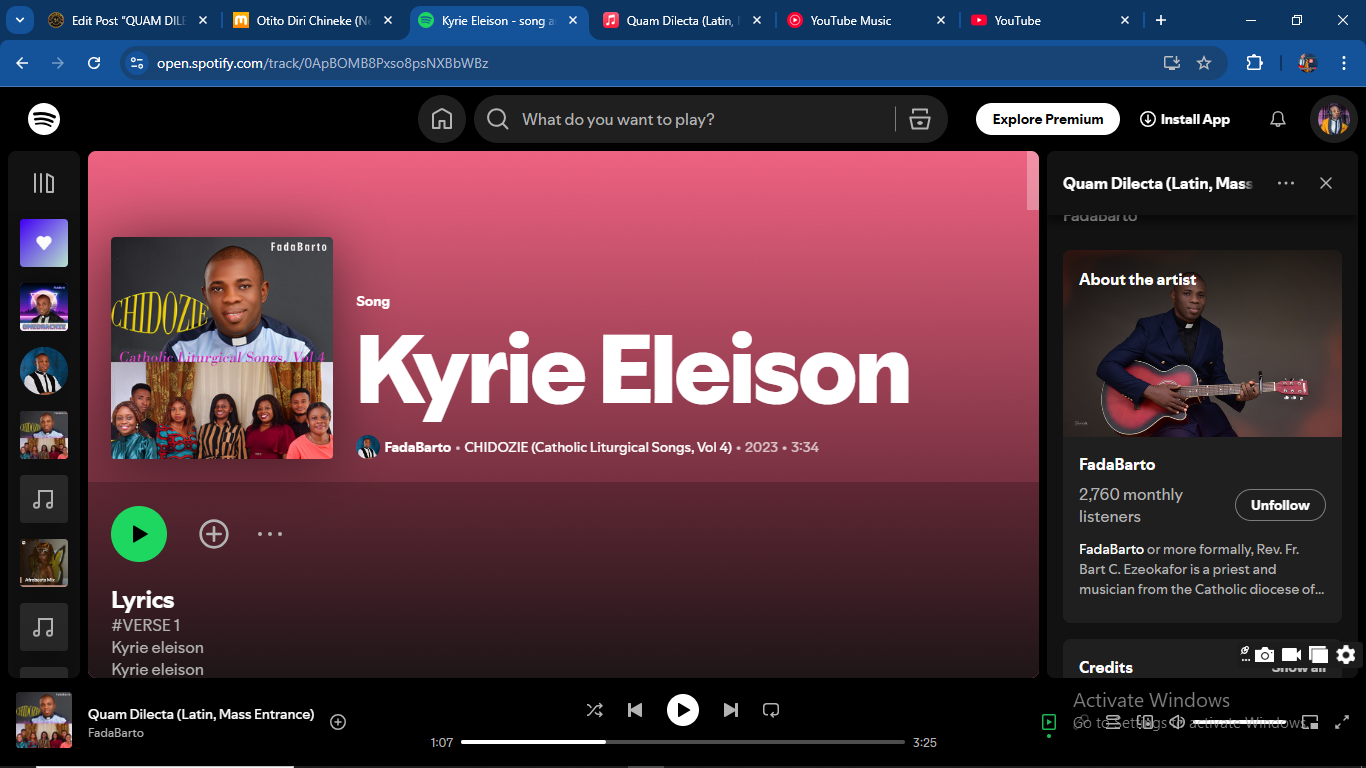Open FadaBarto artist link under song title
Screen dimensions: 1366x768
(x=417, y=447)
